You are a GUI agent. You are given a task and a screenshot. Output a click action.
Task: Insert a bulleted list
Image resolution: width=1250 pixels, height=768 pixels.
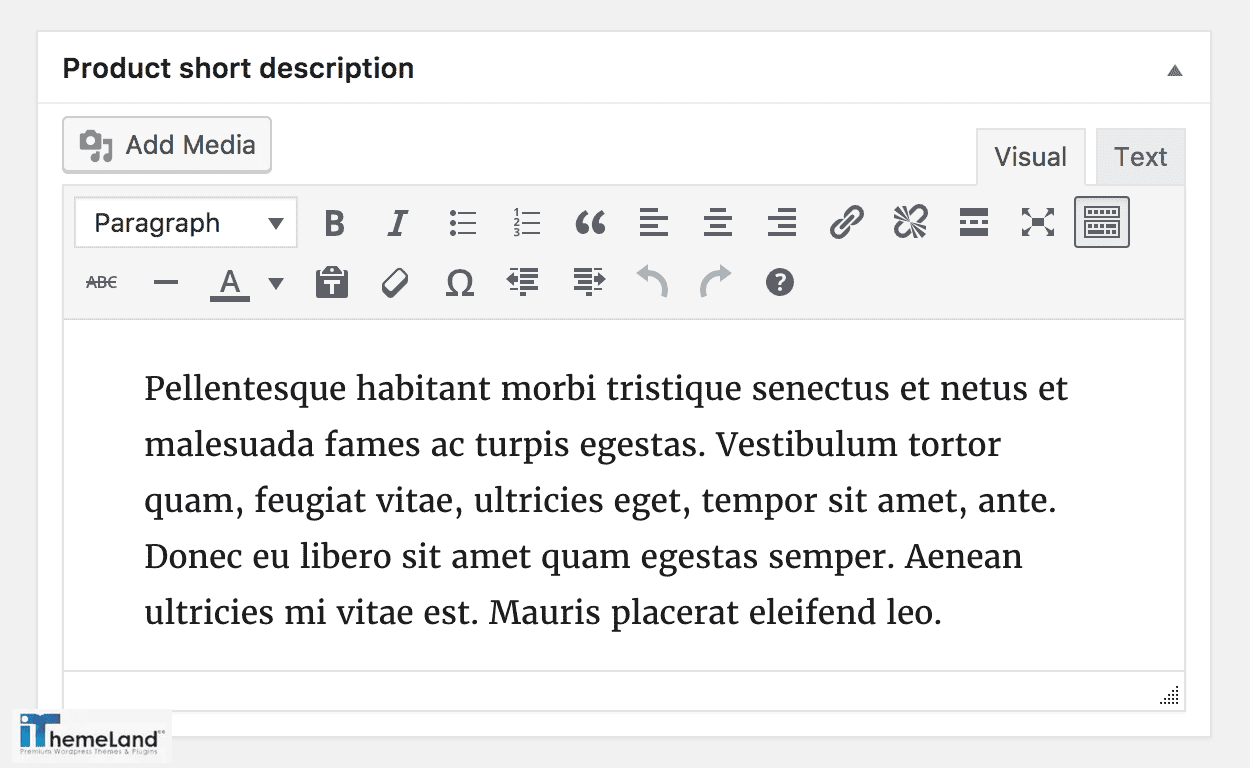[462, 223]
